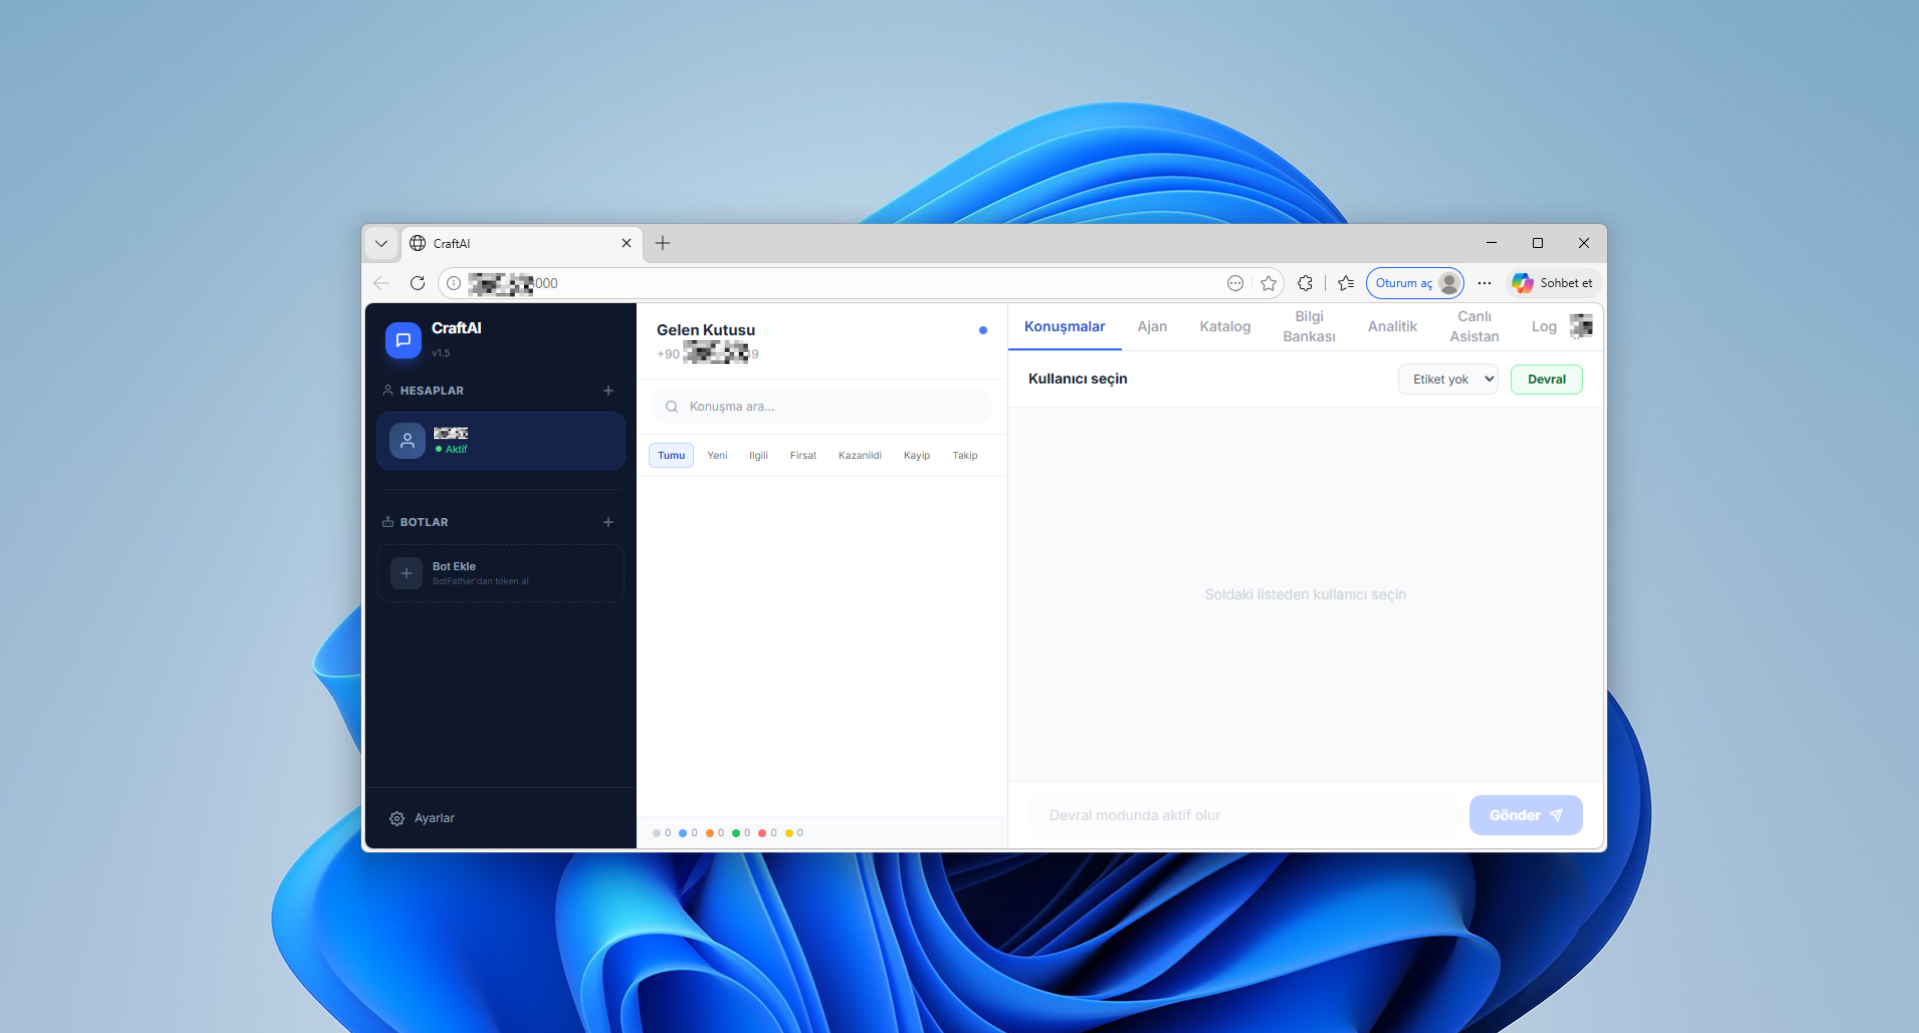Select the Tumu filter chip
Viewport: 1919px width, 1033px height.
pyautogui.click(x=671, y=455)
